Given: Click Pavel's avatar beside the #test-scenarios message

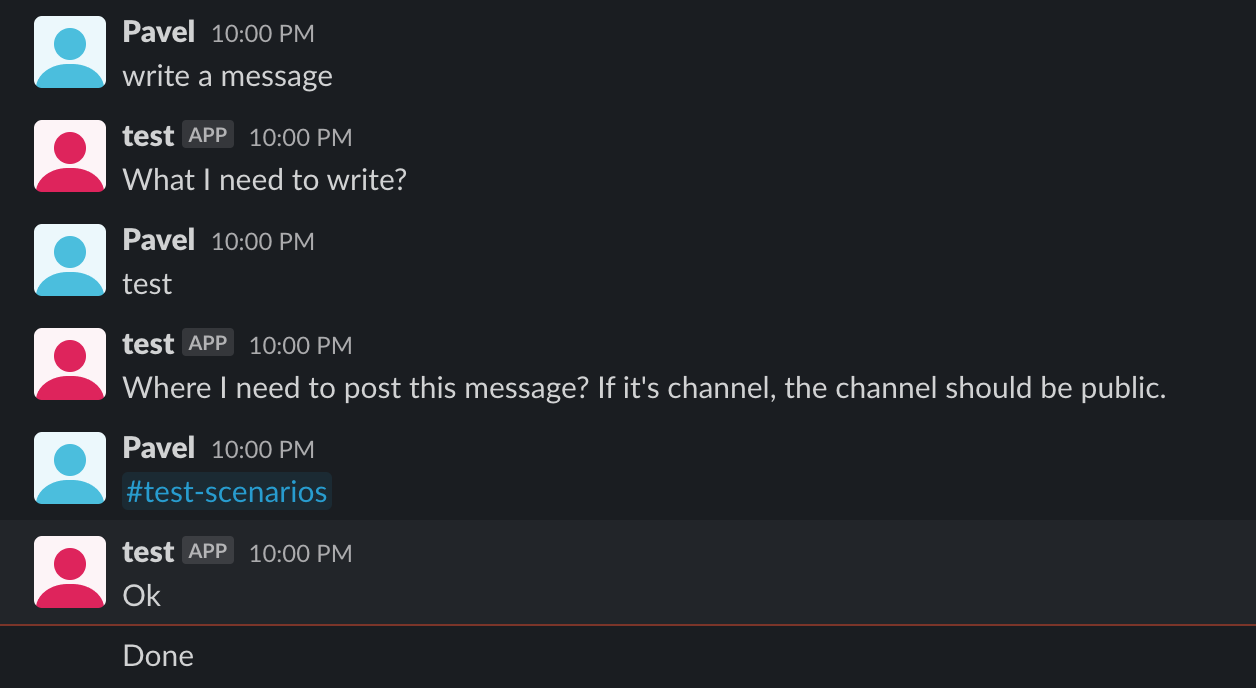Looking at the screenshot, I should 70,468.
